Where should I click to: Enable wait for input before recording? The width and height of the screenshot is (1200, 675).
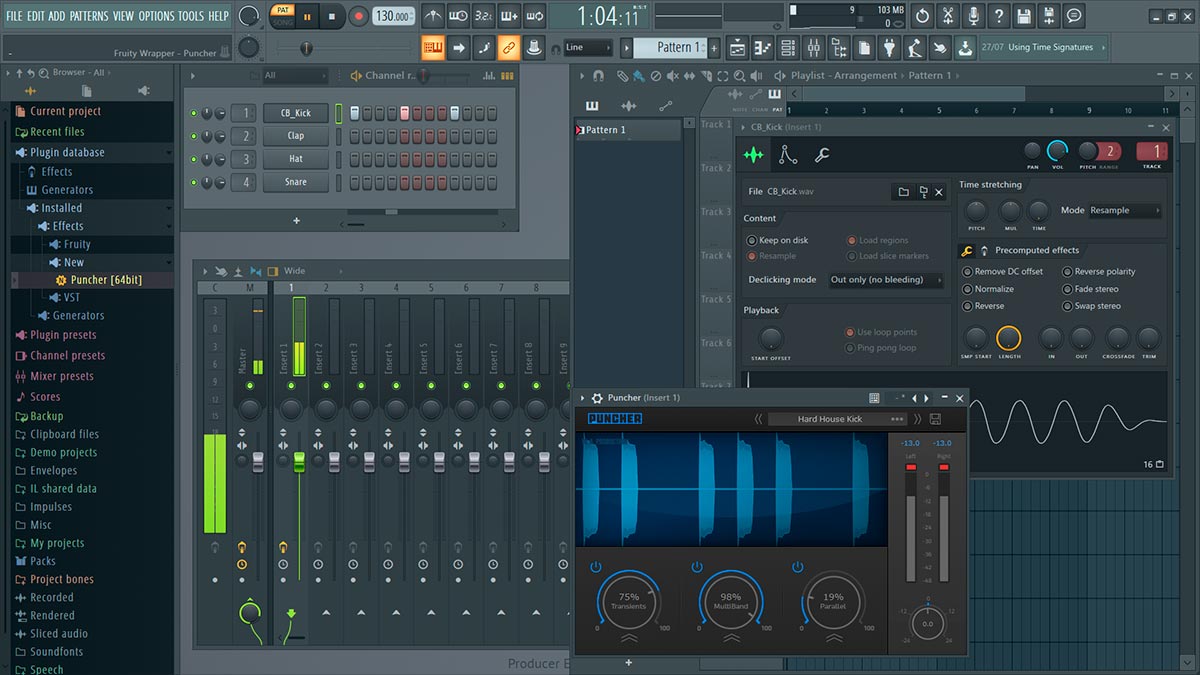[x=458, y=16]
